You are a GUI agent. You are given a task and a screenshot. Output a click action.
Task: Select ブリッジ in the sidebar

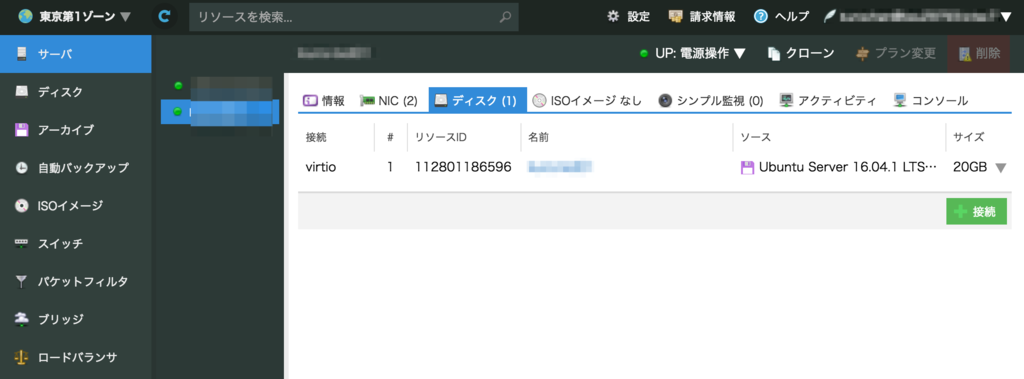coord(76,320)
